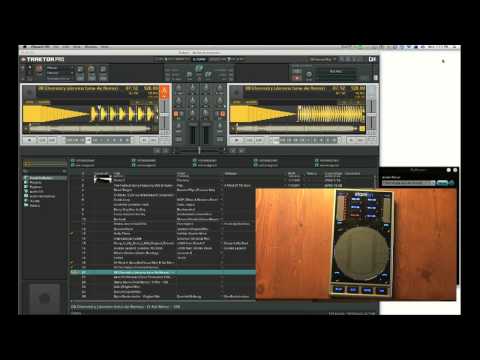The height and width of the screenshot is (360, 480).
Task: Click the left channel gain knob
Action: click(x=179, y=88)
